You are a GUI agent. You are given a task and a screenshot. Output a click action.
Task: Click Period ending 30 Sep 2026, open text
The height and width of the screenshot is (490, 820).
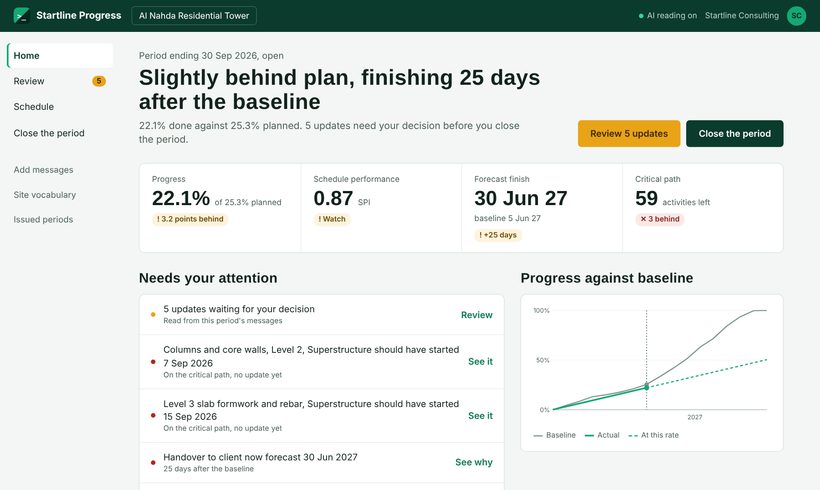(x=211, y=55)
